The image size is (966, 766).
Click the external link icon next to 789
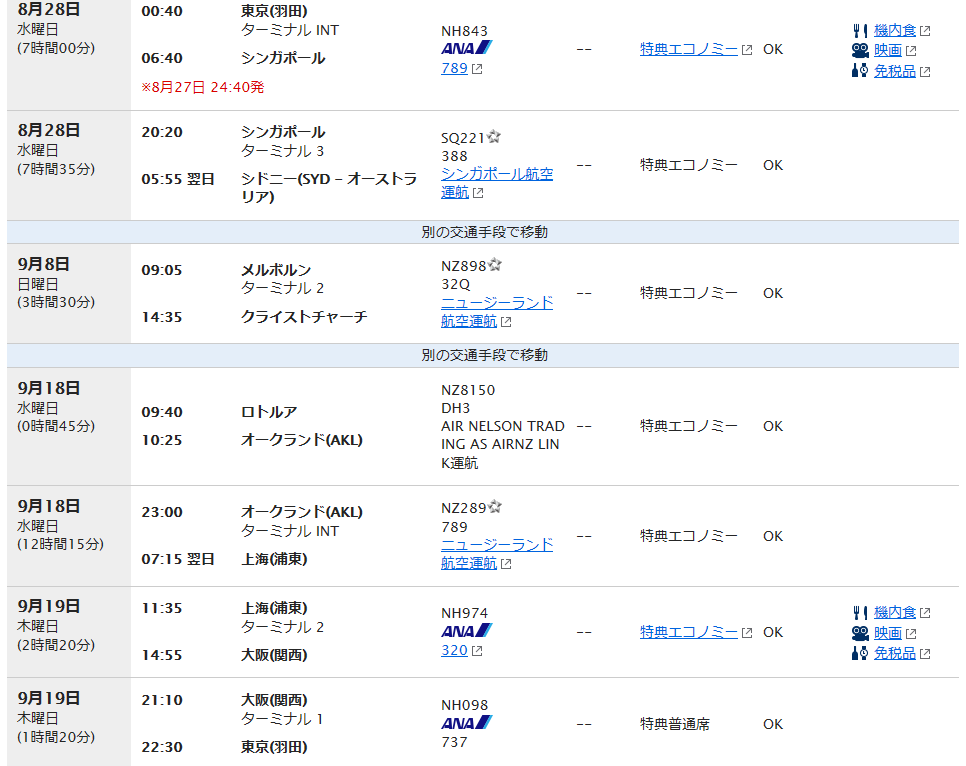pos(476,68)
